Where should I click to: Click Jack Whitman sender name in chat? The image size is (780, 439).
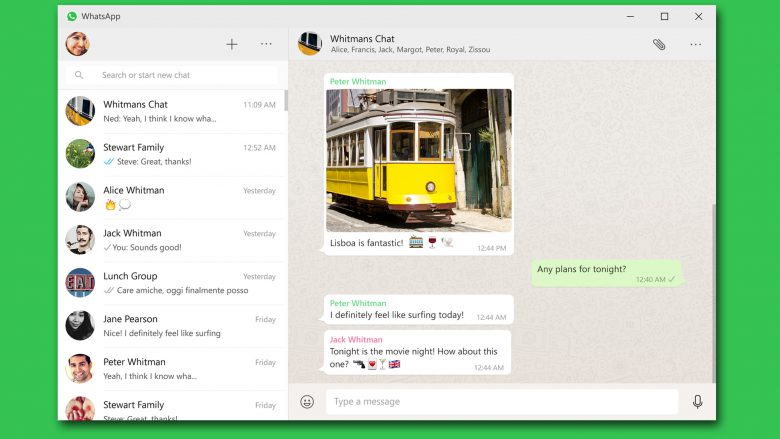(x=356, y=340)
